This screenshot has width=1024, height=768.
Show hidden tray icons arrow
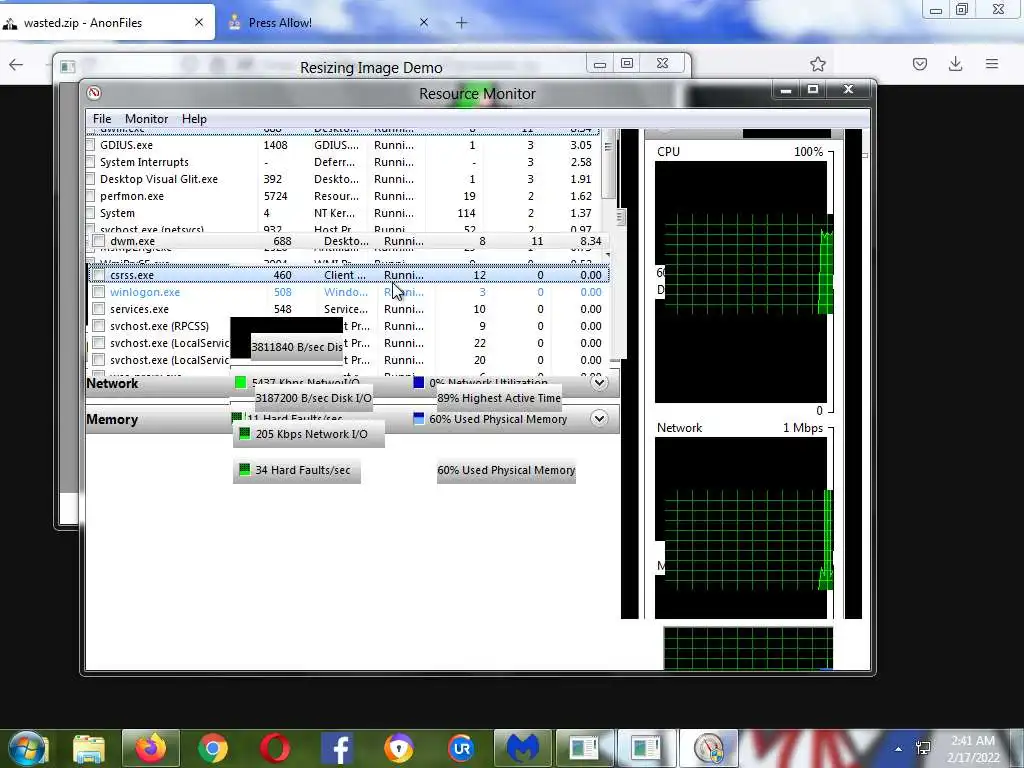point(899,749)
